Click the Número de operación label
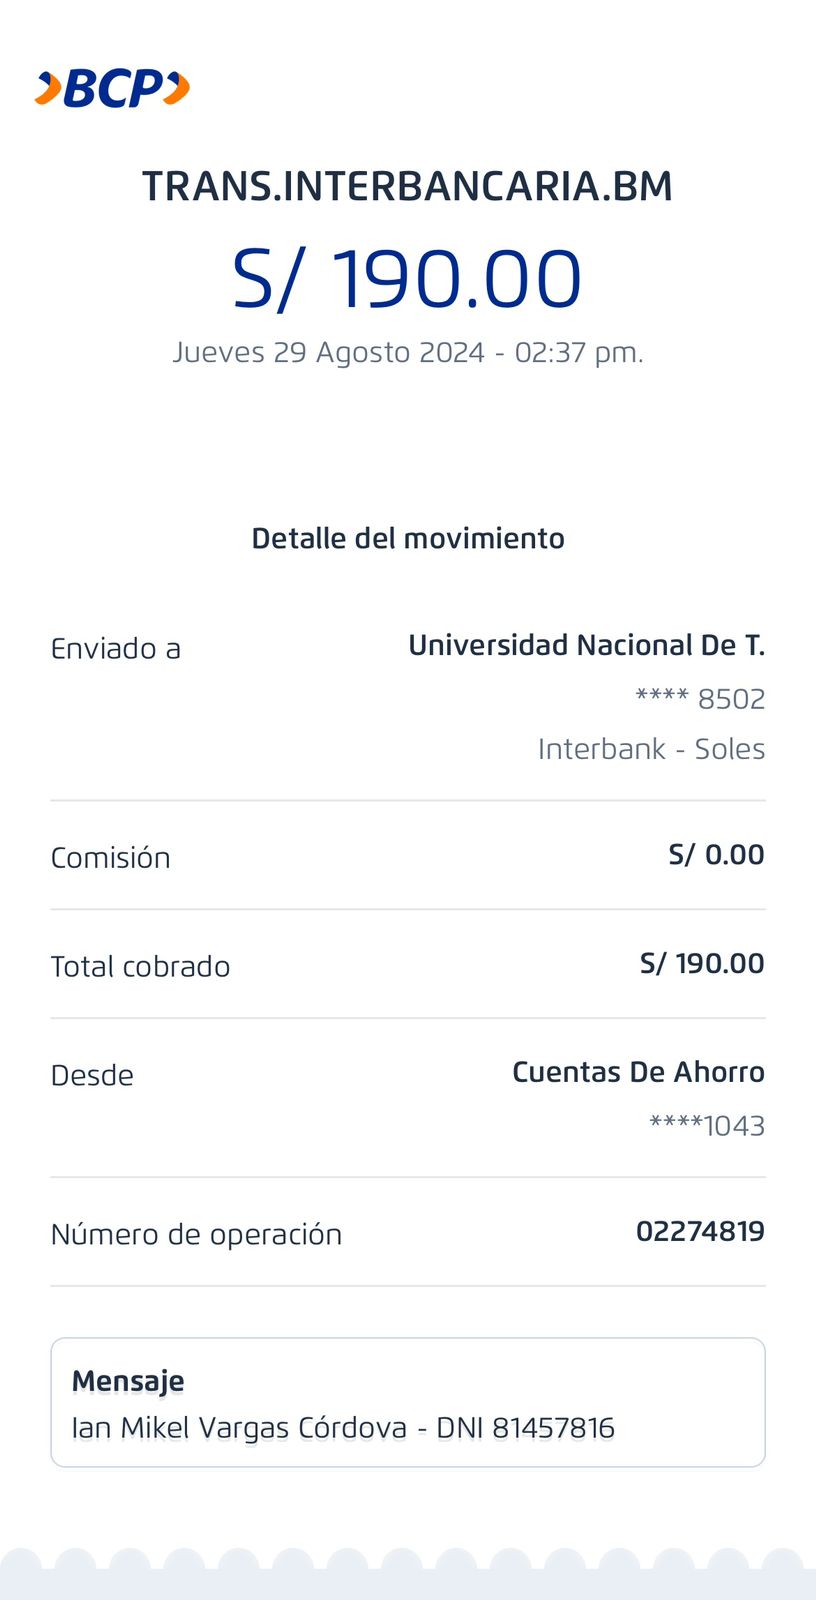This screenshot has width=816, height=1600. 196,1235
